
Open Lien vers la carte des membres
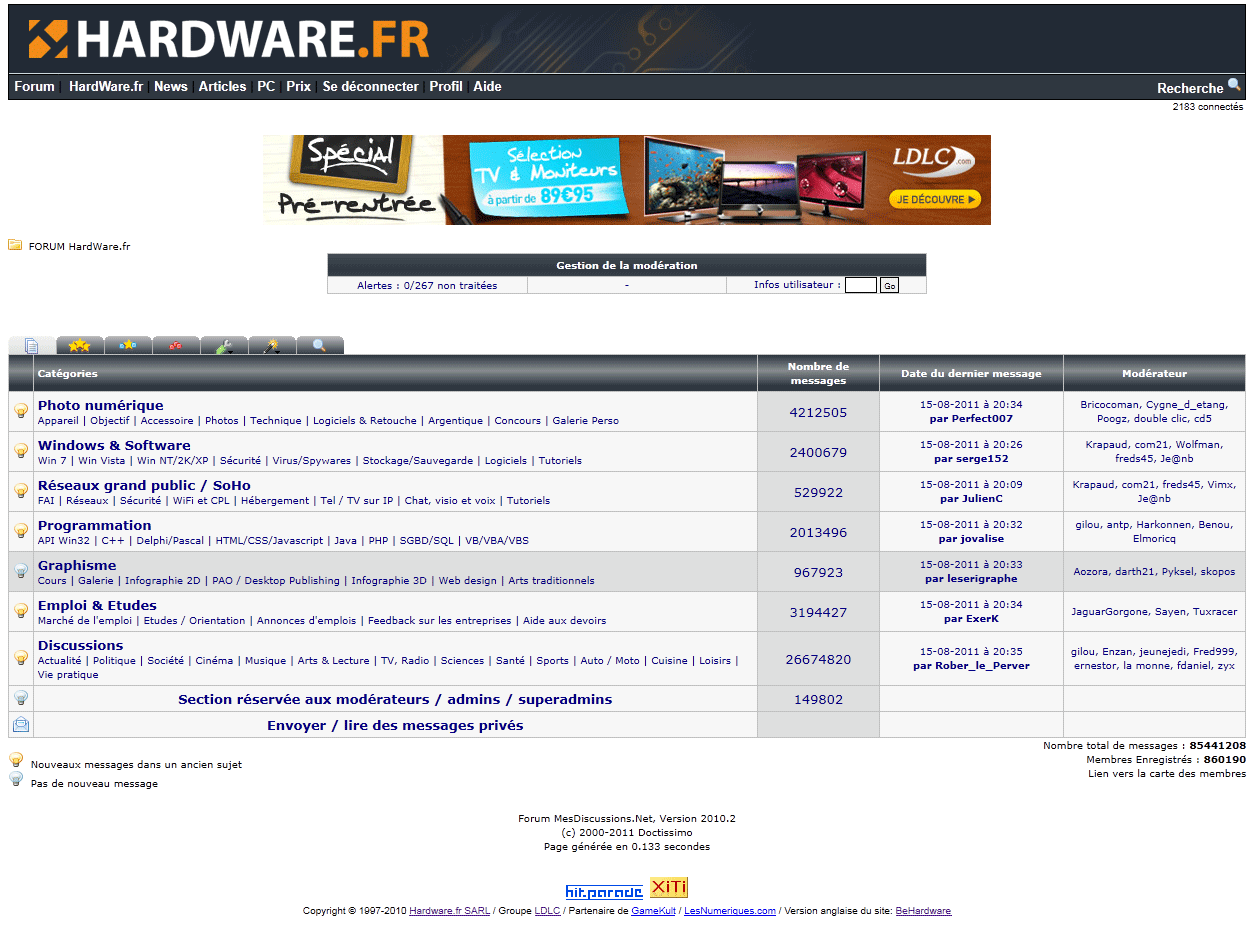click(x=1167, y=774)
